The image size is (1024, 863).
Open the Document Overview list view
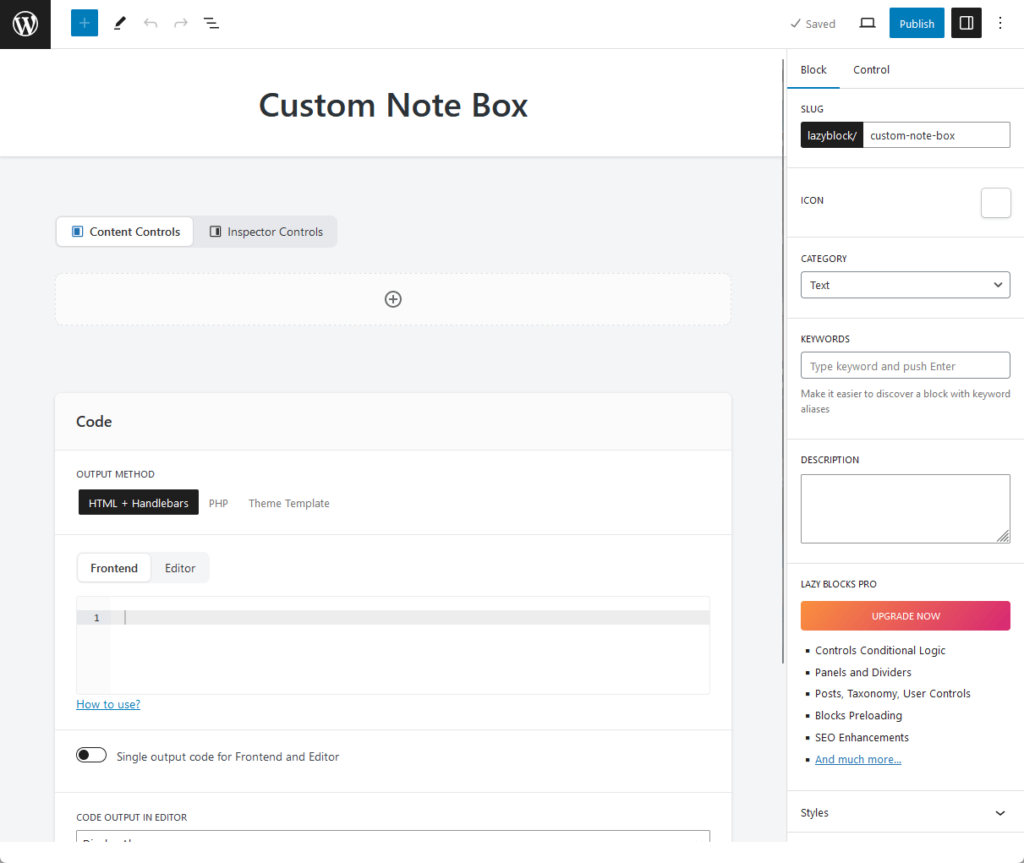coord(211,24)
